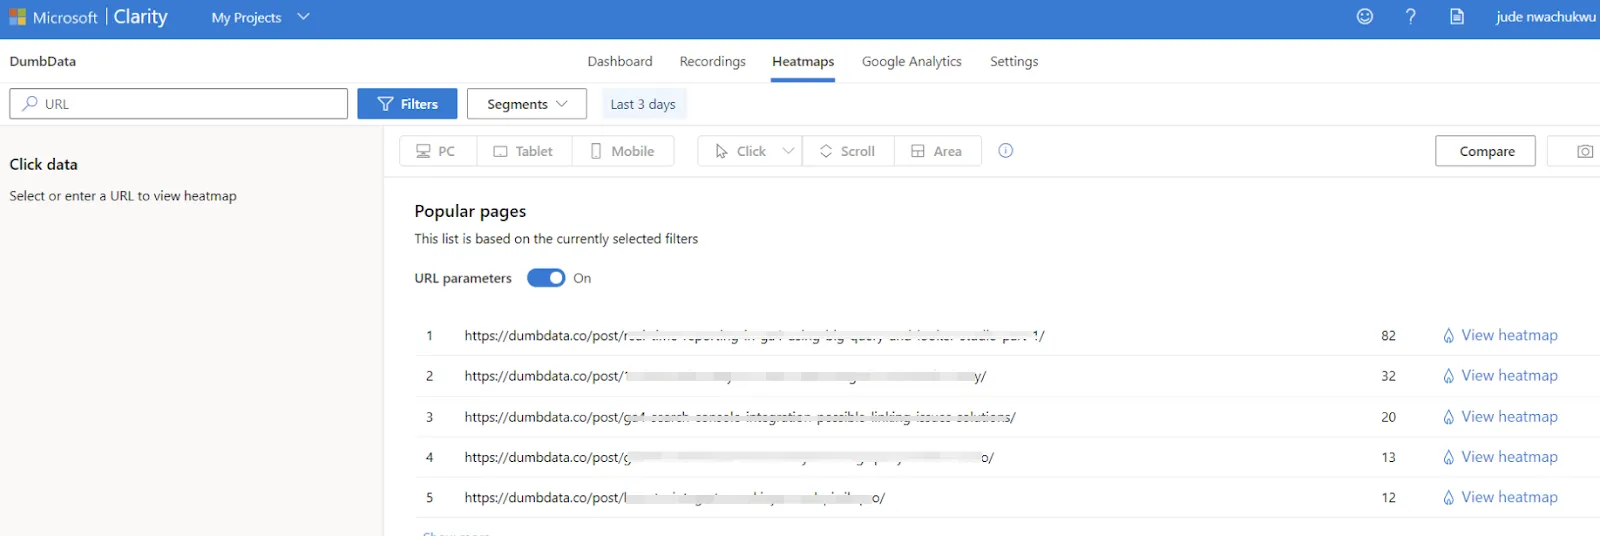Turn off the URL parameters toggle
Image resolution: width=1600 pixels, height=536 pixels.
(546, 278)
